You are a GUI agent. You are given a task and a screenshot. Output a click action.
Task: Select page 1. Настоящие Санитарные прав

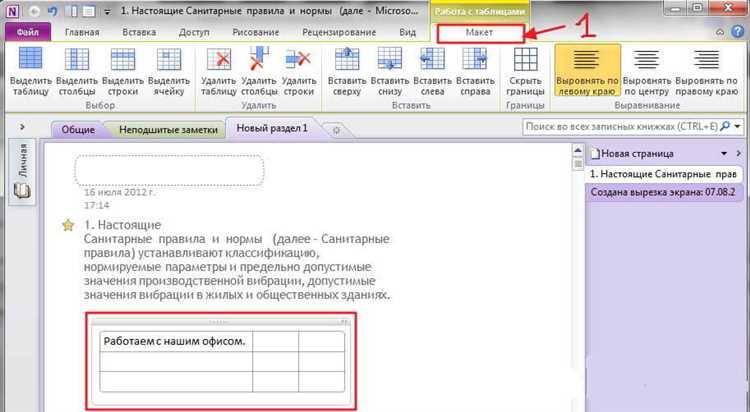663,174
